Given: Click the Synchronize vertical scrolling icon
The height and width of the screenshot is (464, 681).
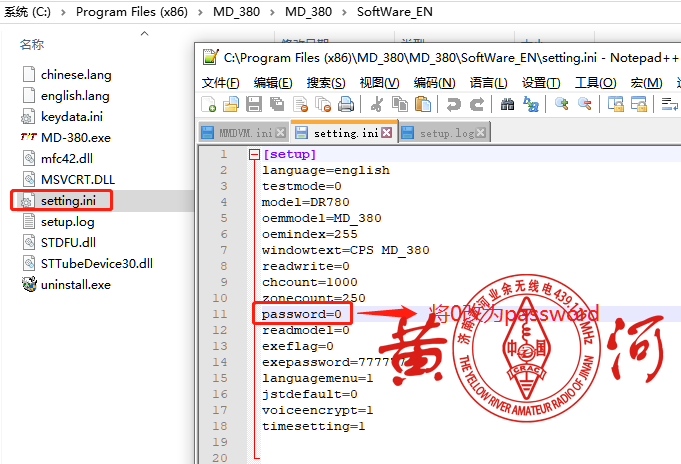Looking at the screenshot, I should coord(615,104).
